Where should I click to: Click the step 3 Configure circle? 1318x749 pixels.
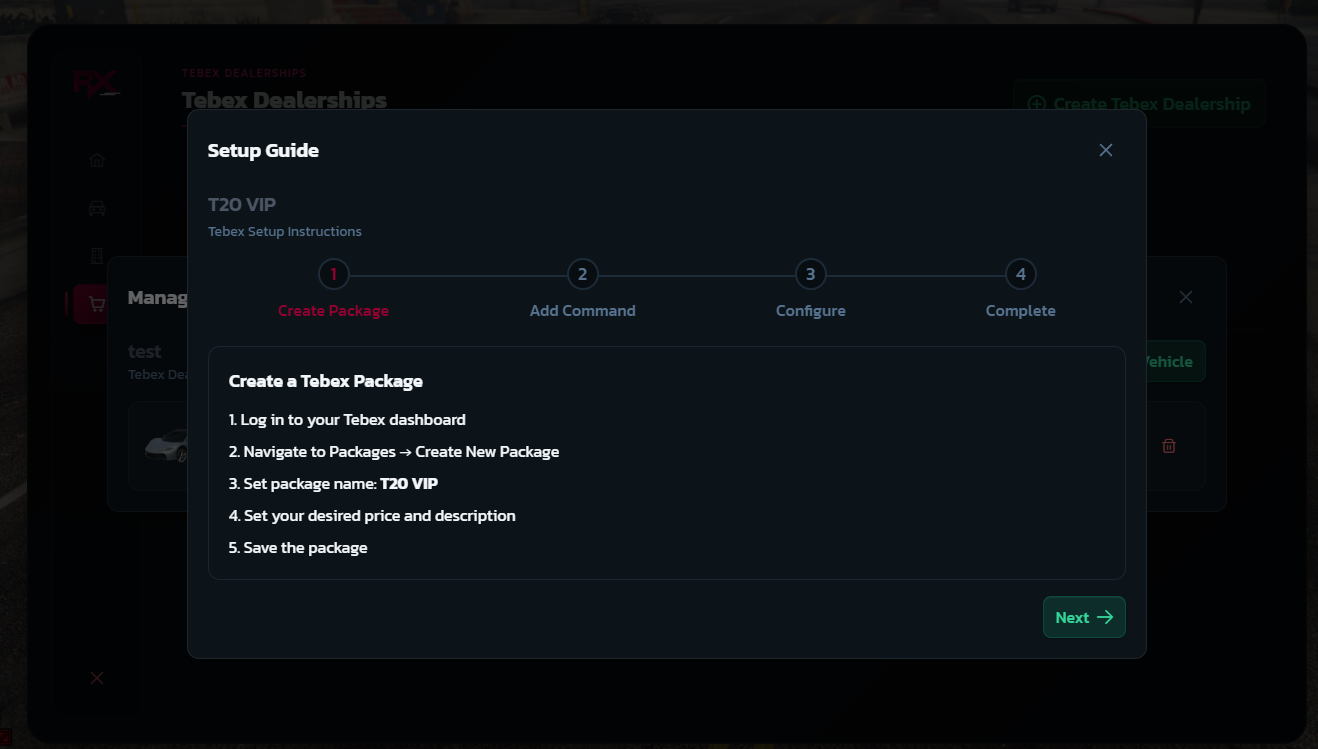[810, 274]
